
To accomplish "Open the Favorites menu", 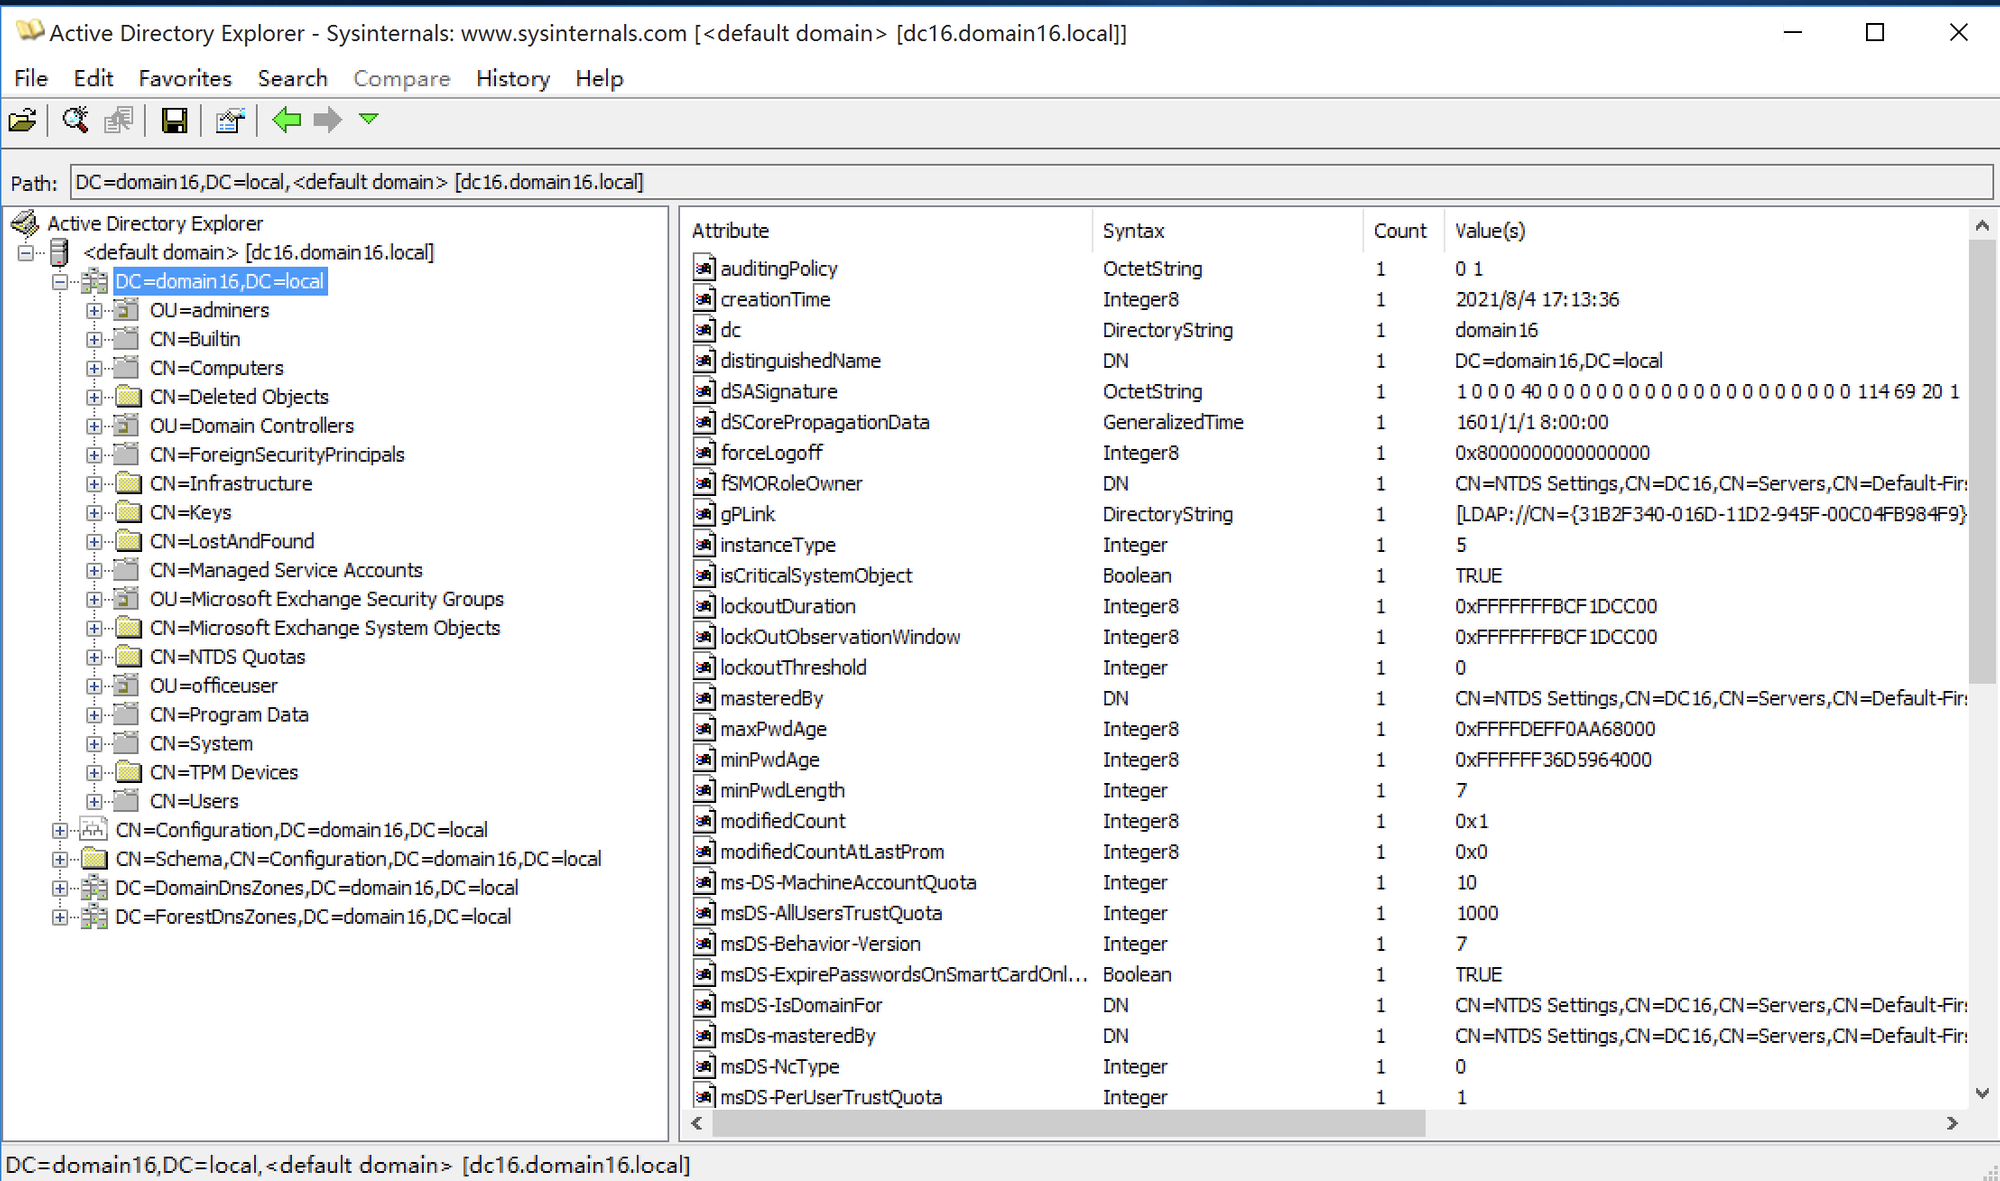I will [x=185, y=78].
